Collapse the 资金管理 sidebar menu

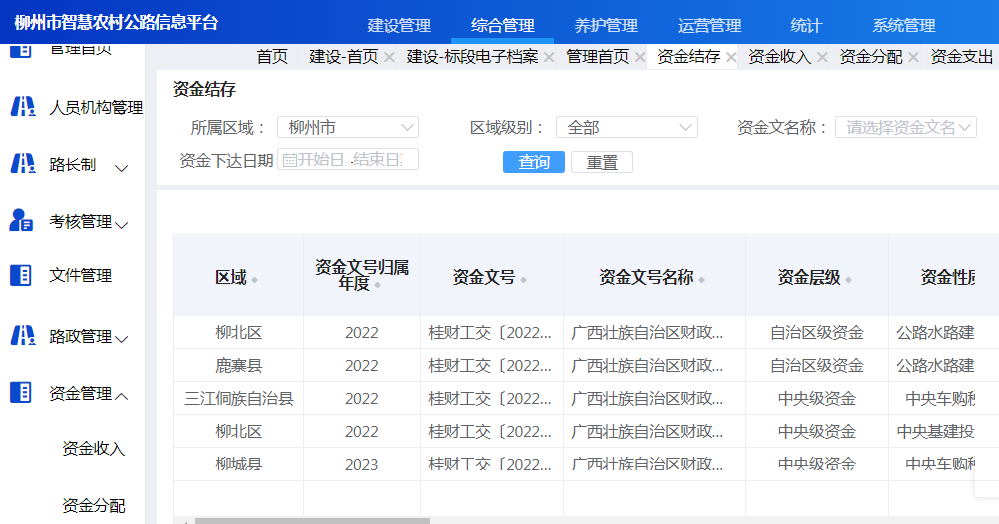tap(122, 396)
